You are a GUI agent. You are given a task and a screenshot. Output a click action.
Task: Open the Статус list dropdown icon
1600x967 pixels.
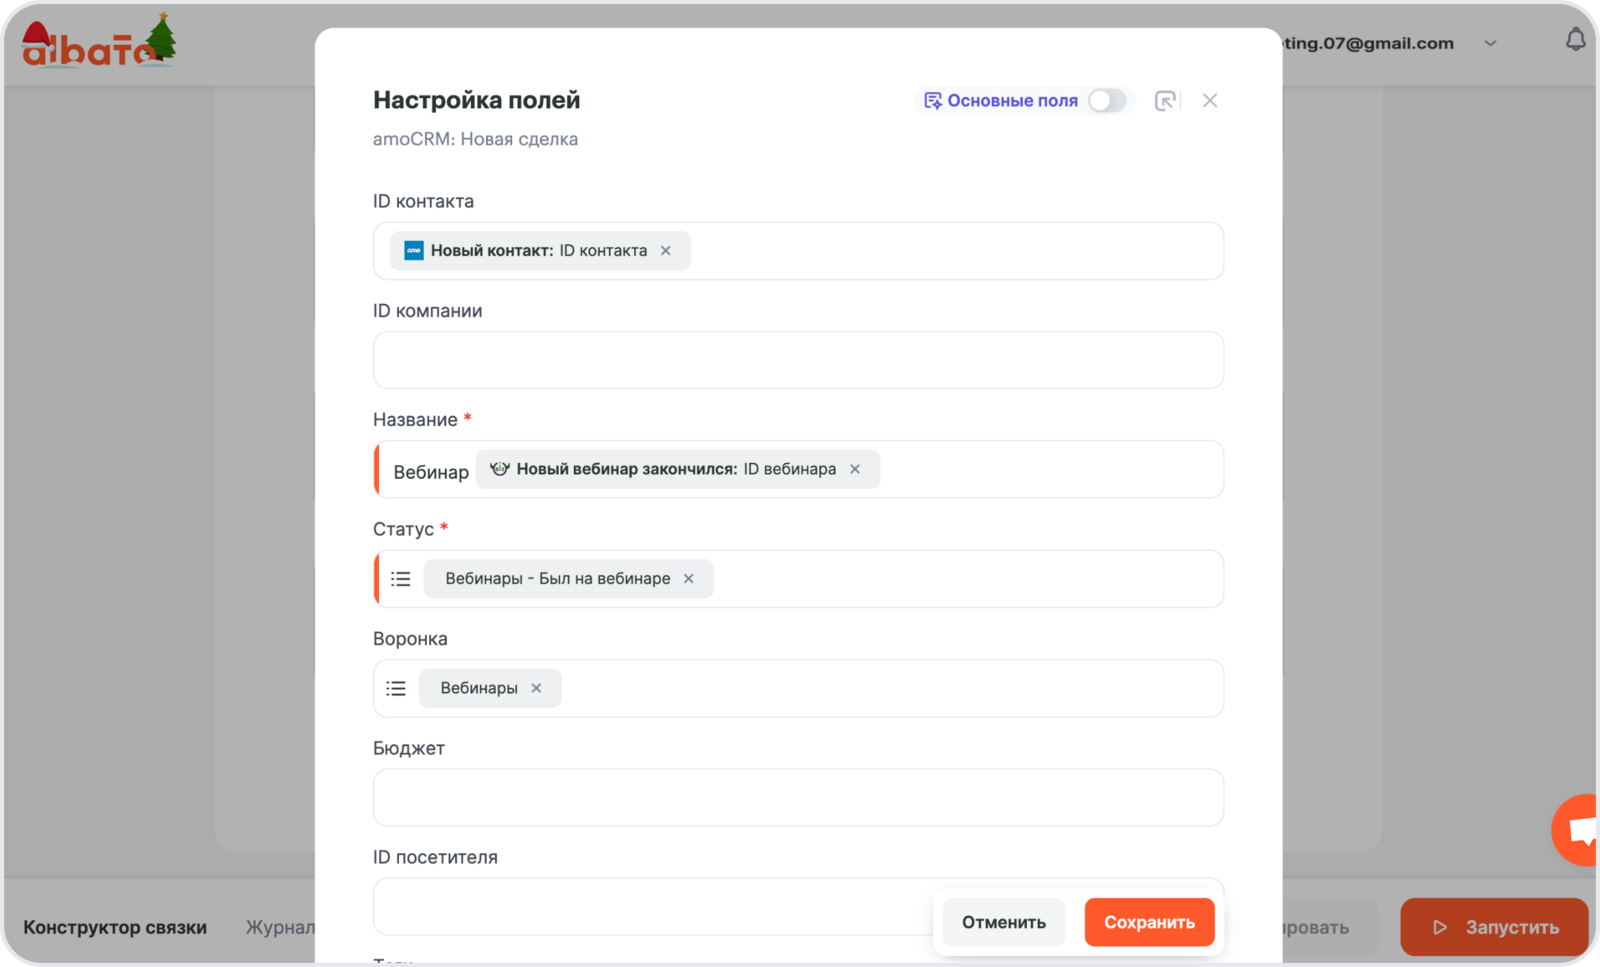point(401,579)
